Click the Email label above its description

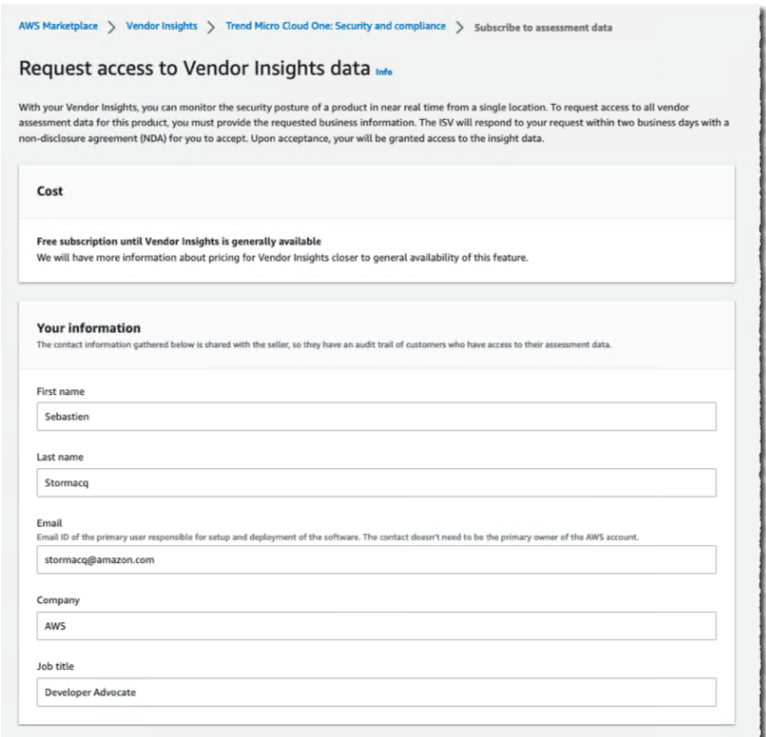pos(49,523)
